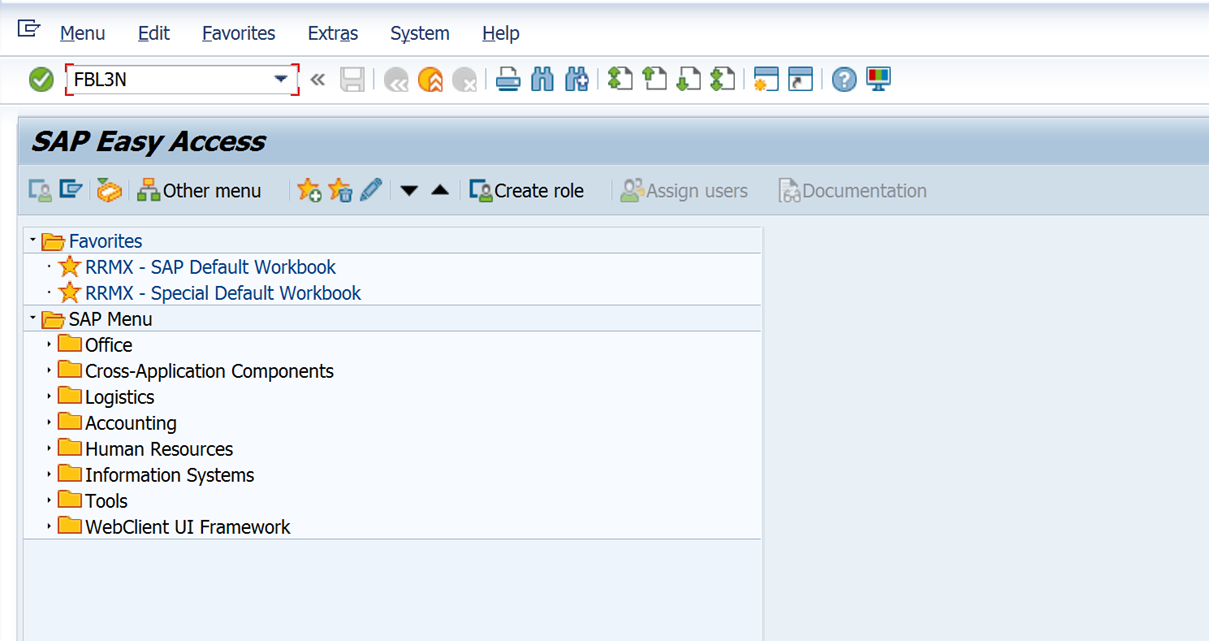Select the Logistics tree label
The width and height of the screenshot is (1209, 641).
(120, 398)
